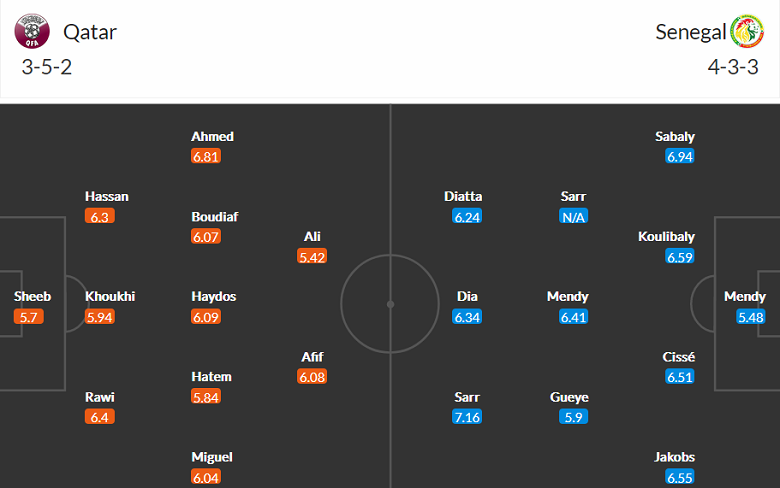
Task: Select Qatar goalkeeper Sheeb
Action: (x=32, y=297)
